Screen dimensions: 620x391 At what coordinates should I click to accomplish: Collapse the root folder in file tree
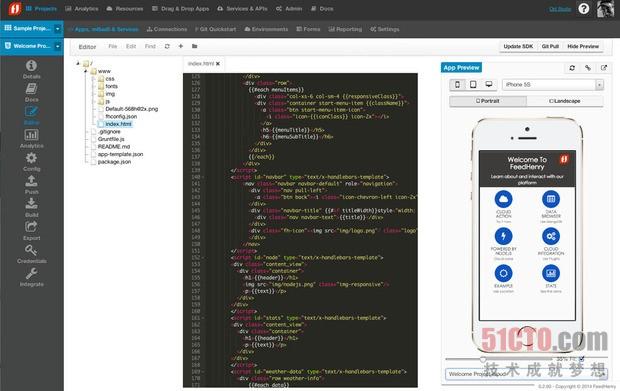click(x=78, y=63)
